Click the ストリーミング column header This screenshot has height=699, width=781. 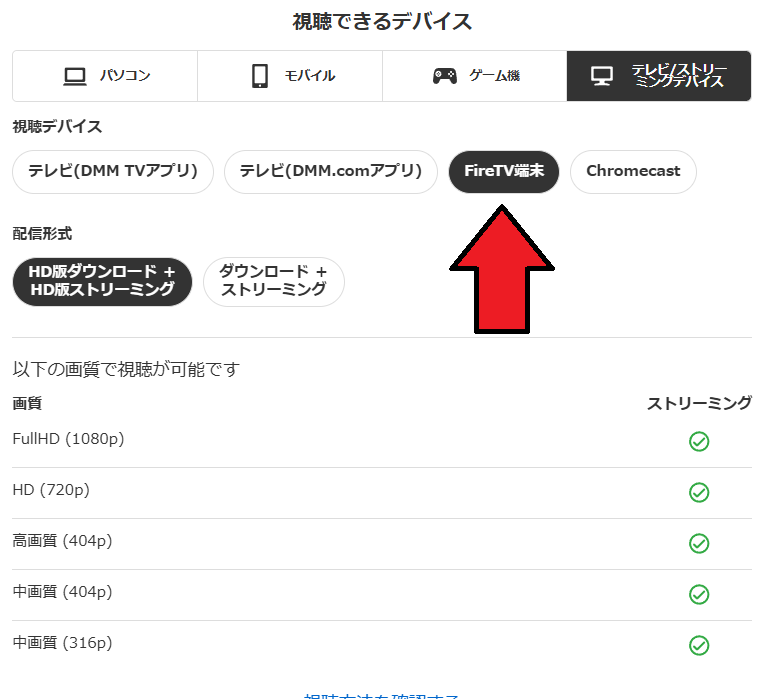coord(699,404)
